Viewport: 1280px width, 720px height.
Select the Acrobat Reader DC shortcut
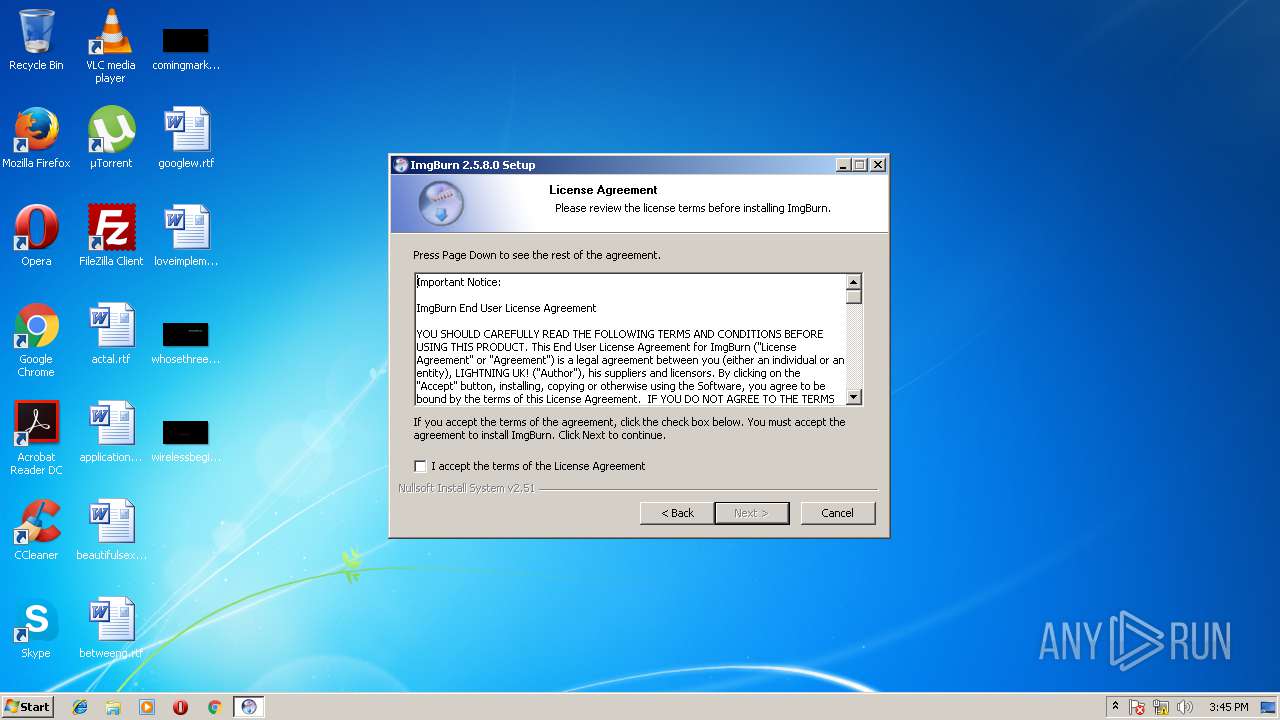(x=36, y=438)
